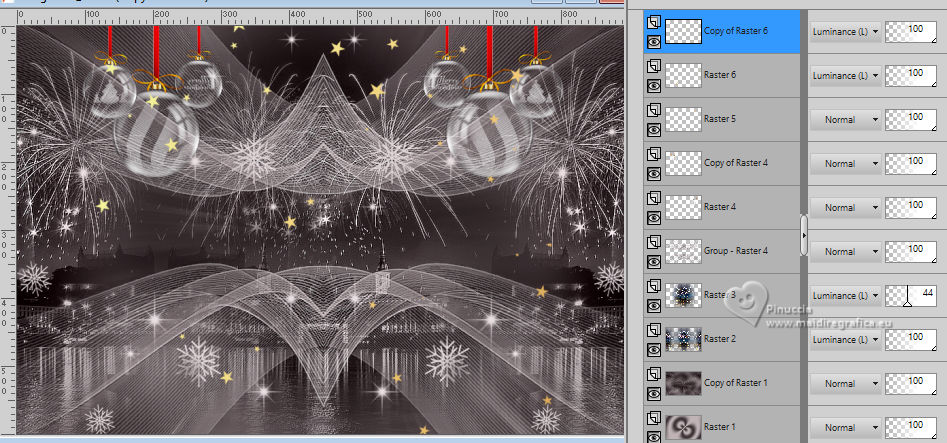Screen dimensions: 947x443
Task: Open blend mode dropdown for Group - Raster 4
Action: [x=845, y=251]
